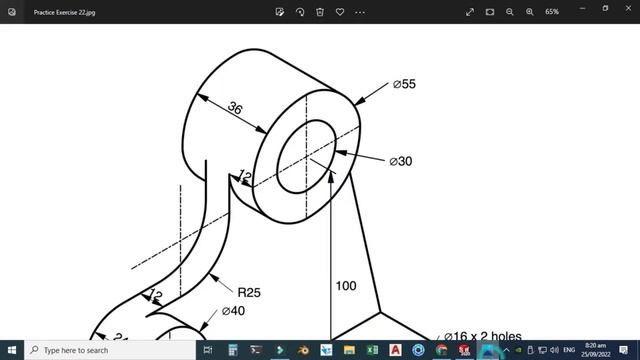Click the USB safely remove tray icon
640x360 pixels.
point(530,350)
